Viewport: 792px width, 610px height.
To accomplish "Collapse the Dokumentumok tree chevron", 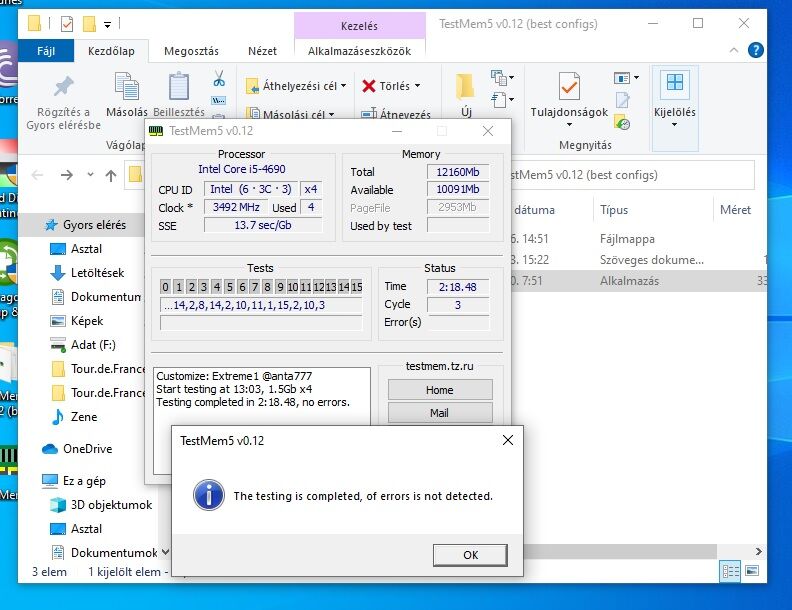I will (x=165, y=552).
